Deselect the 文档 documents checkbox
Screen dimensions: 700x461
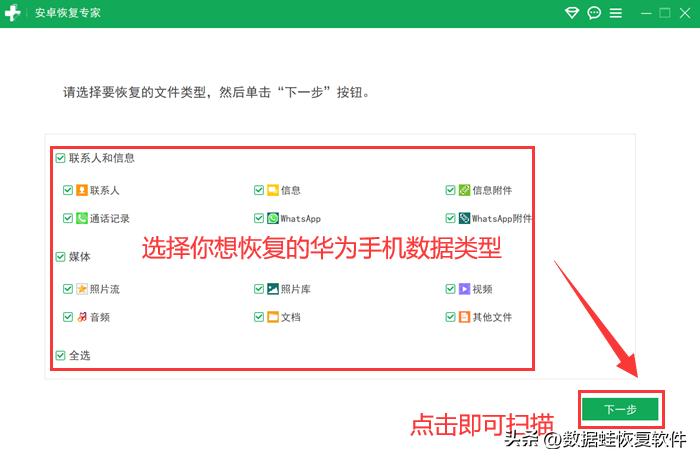tap(259, 317)
